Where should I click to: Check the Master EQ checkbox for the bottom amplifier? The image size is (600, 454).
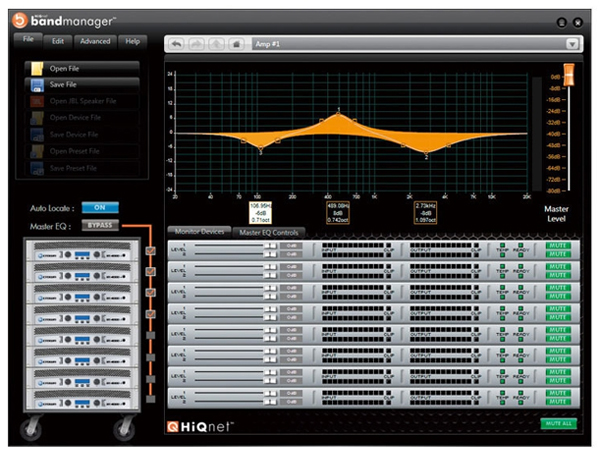pos(151,399)
